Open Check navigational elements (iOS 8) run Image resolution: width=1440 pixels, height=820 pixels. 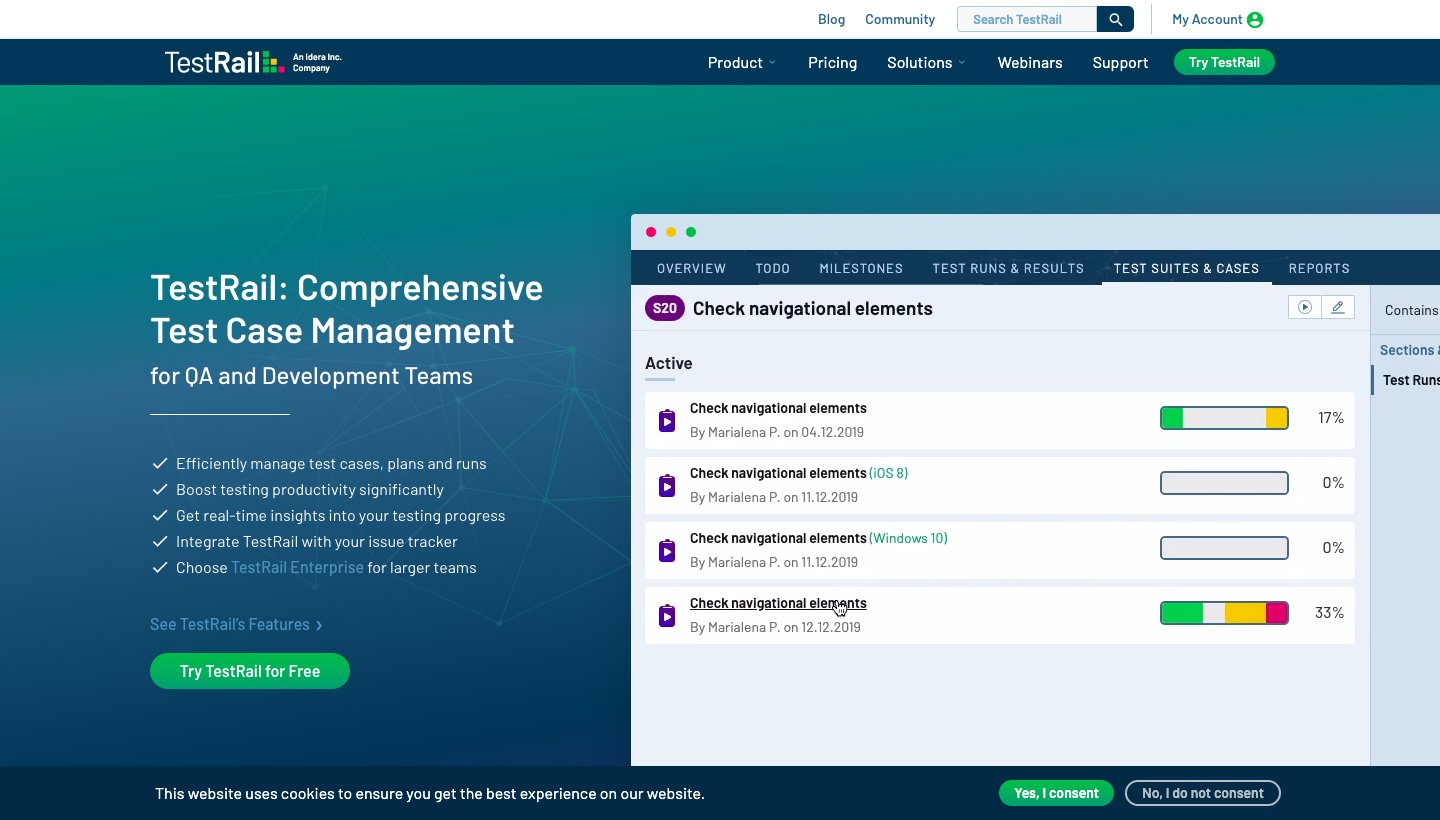[x=799, y=473]
